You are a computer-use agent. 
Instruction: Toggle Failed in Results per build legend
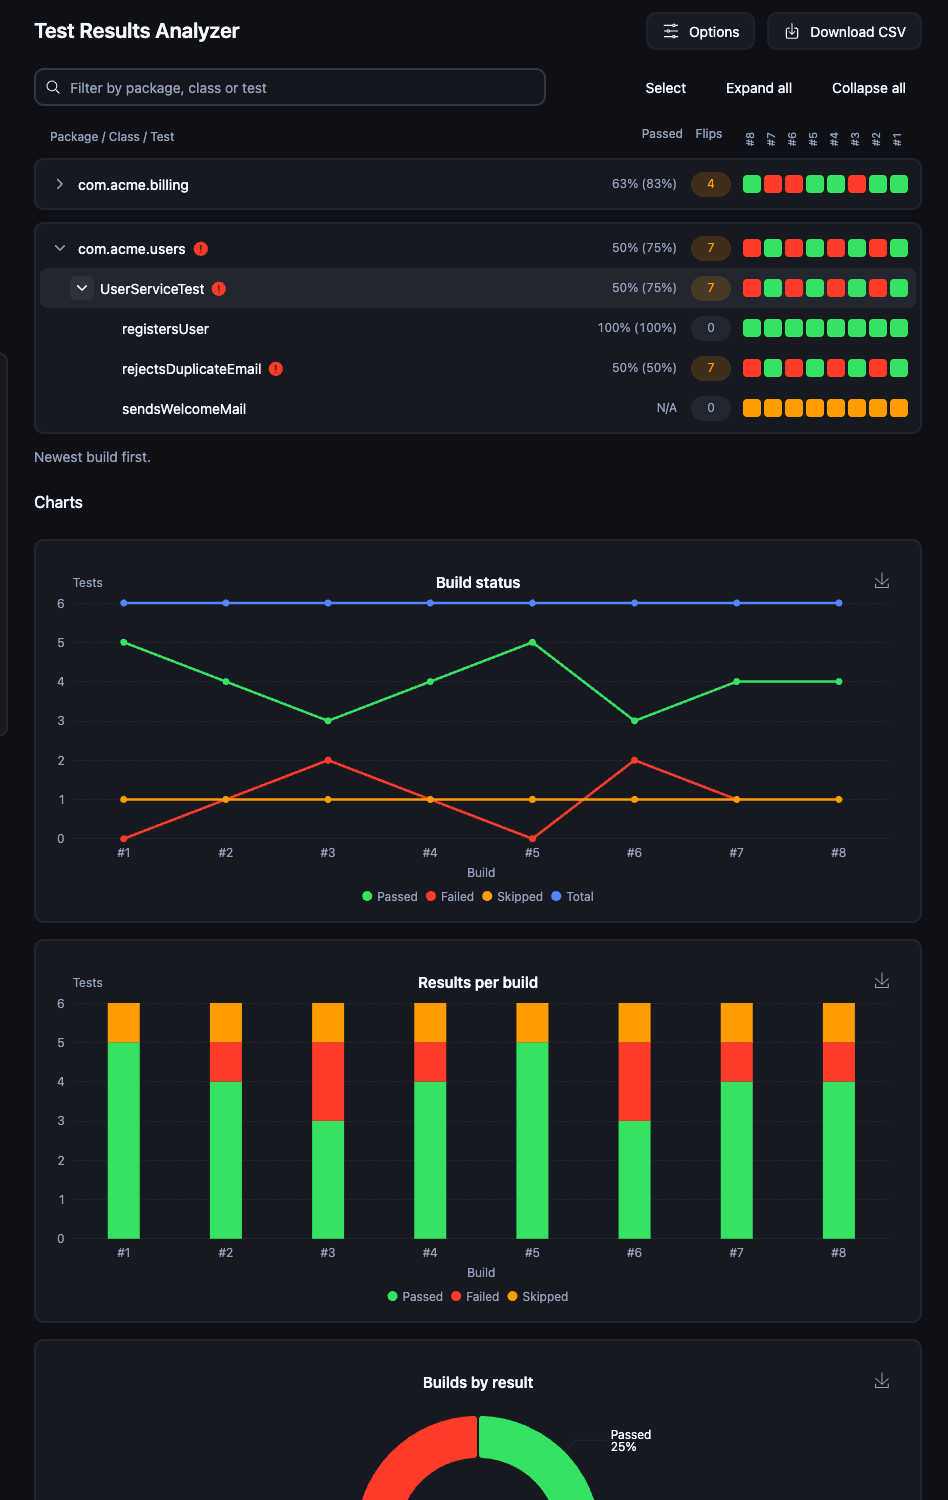pos(475,1297)
